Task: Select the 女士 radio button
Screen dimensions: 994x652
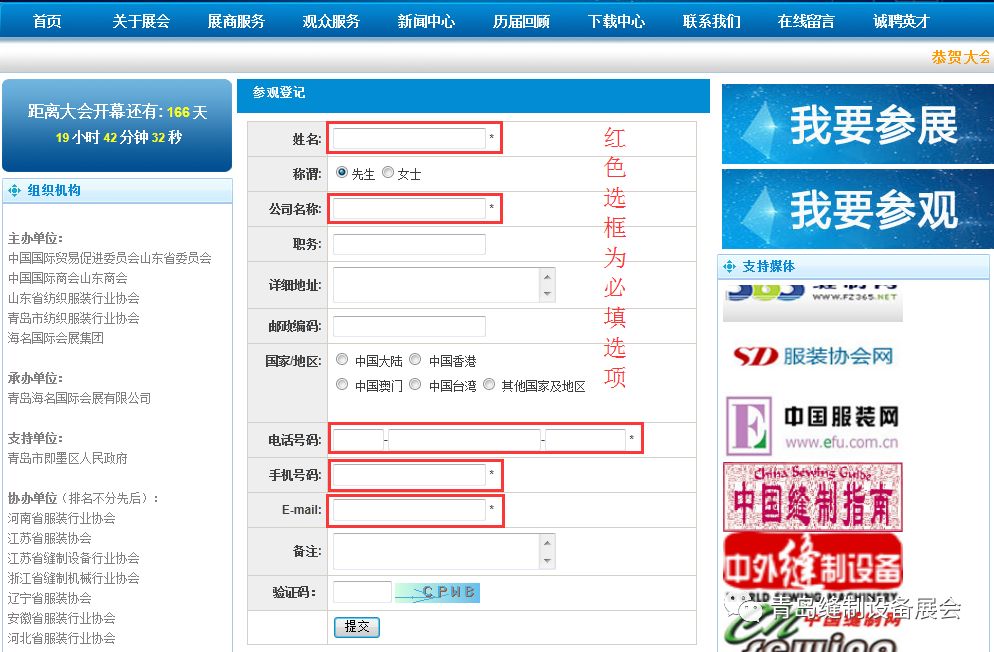Action: pyautogui.click(x=388, y=172)
